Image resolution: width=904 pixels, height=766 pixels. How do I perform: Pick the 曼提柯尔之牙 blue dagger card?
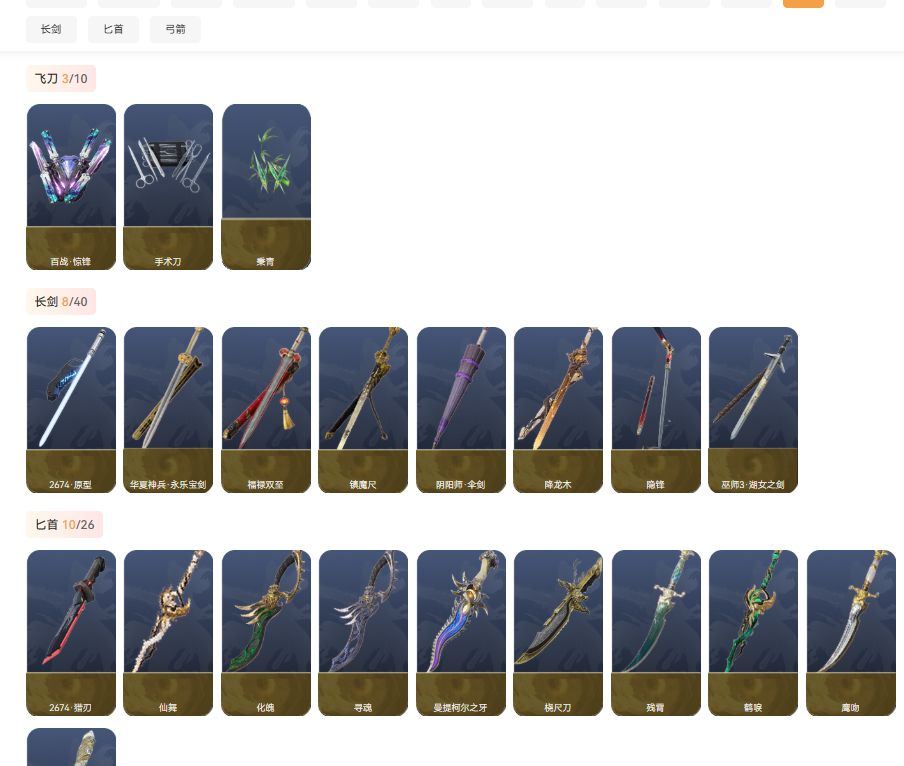coord(461,633)
